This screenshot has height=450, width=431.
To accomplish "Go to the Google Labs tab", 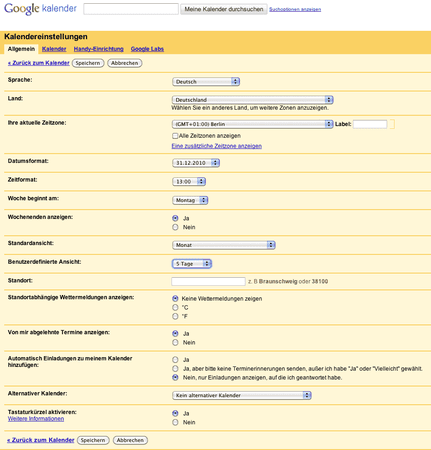I will 147,49.
